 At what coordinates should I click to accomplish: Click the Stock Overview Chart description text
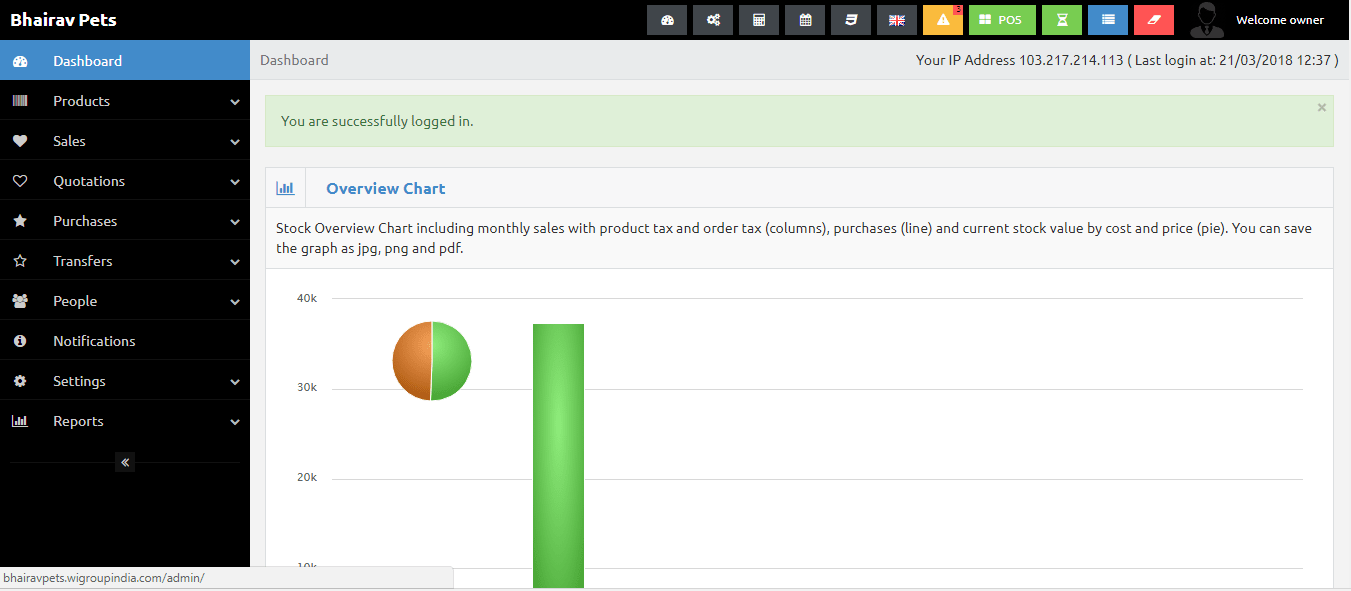click(x=794, y=238)
